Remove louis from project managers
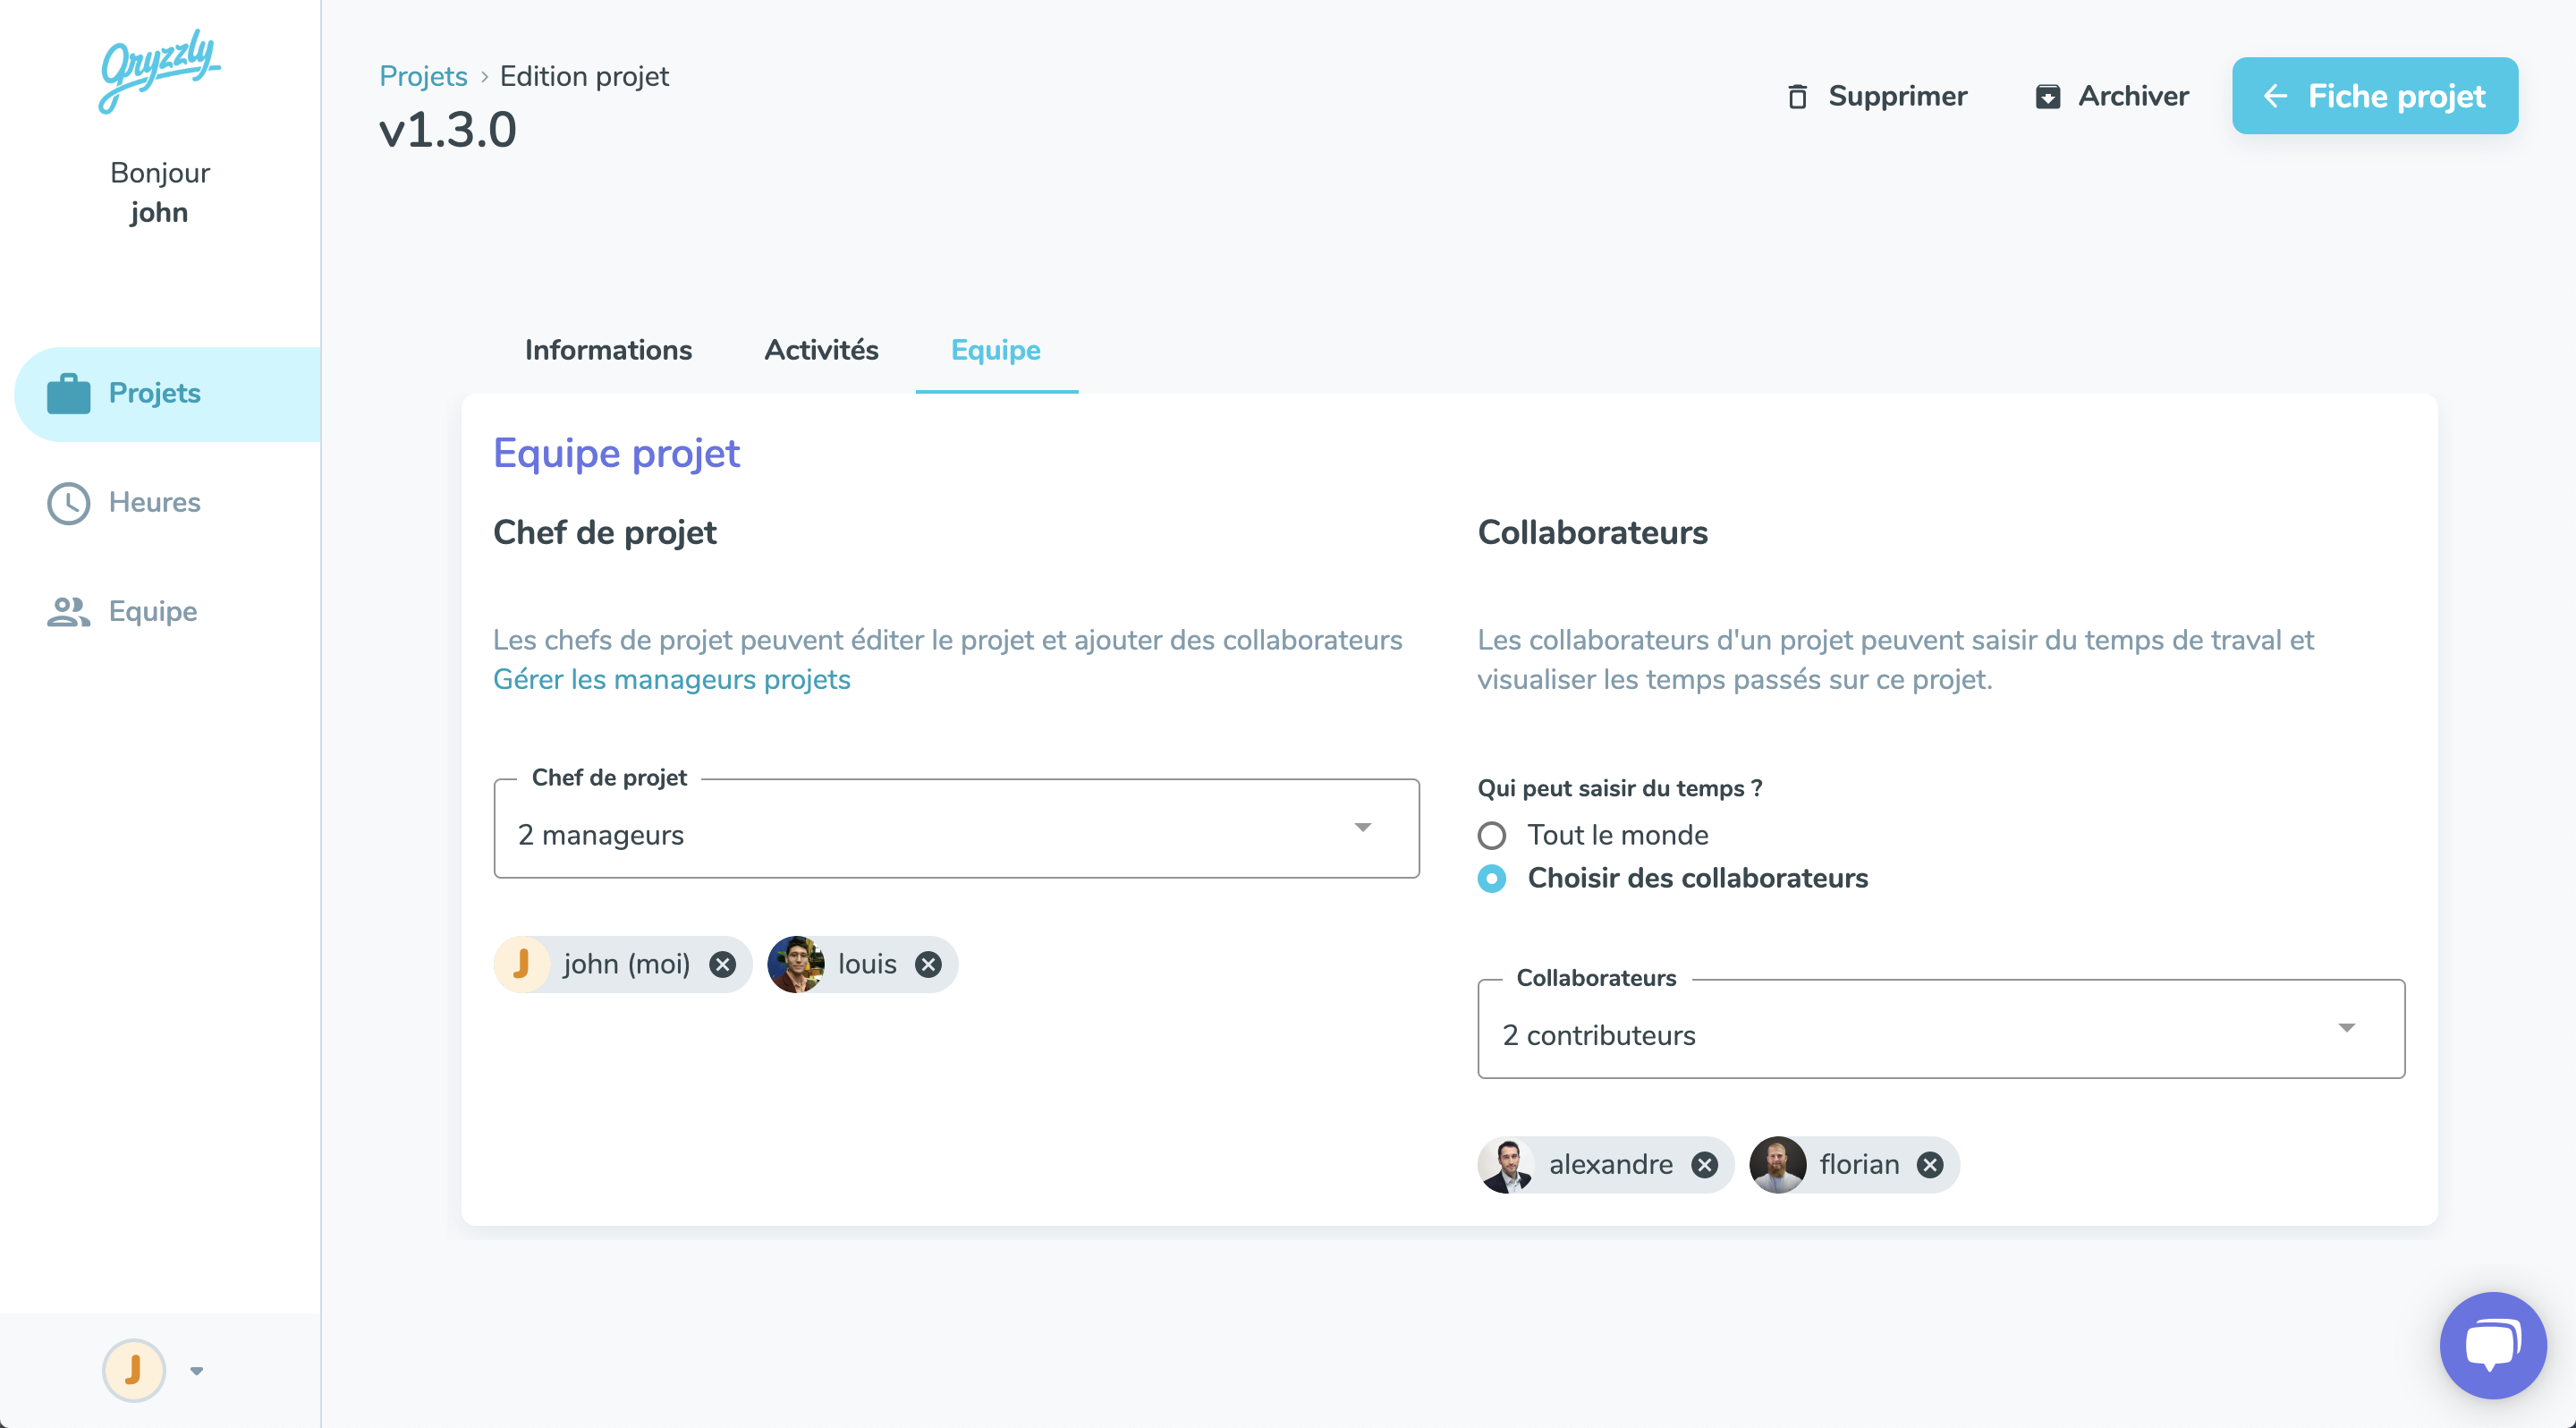Viewport: 2576px width, 1428px height. pos(928,964)
